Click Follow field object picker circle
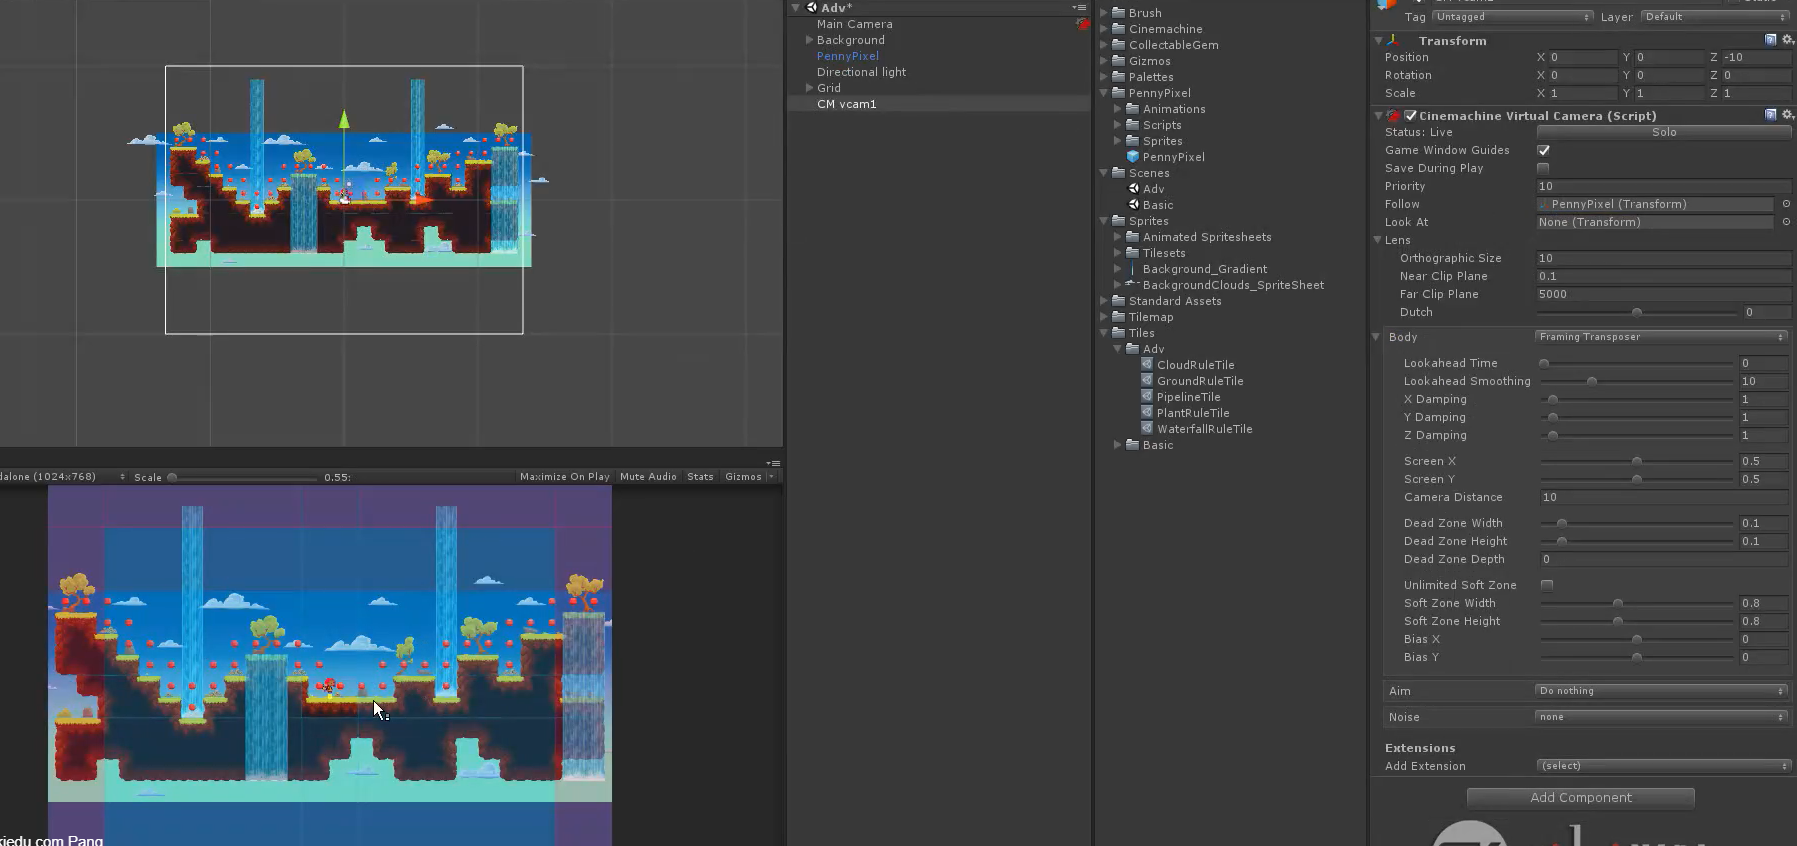The image size is (1797, 846). (x=1786, y=204)
